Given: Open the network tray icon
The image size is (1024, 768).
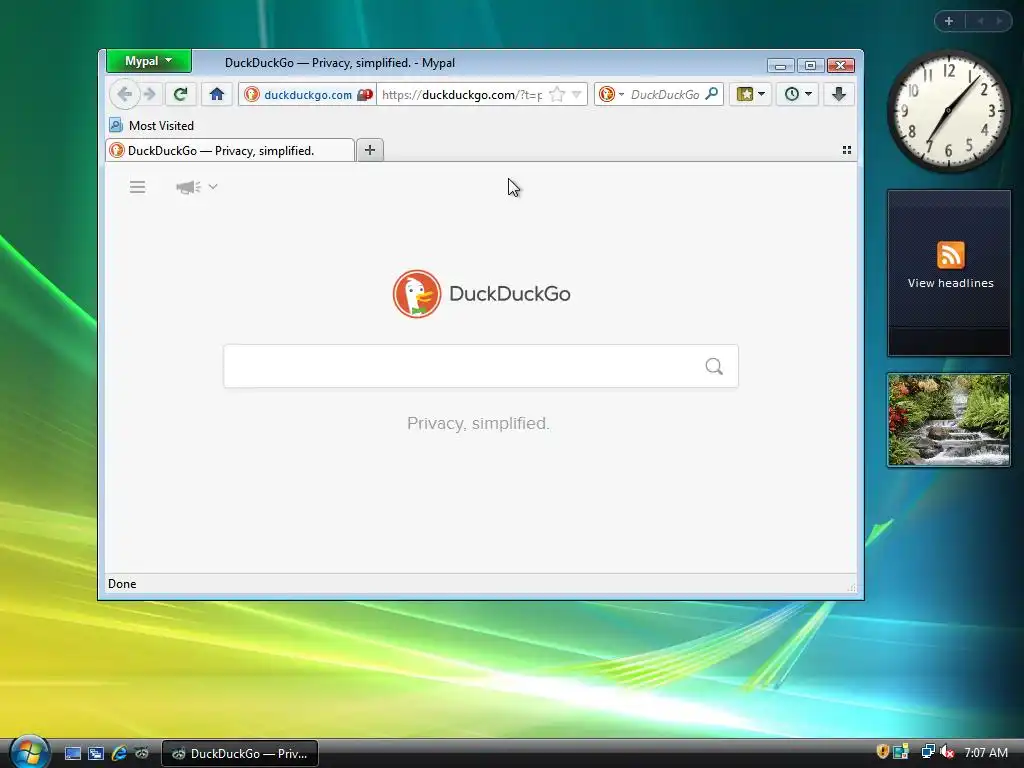Looking at the screenshot, I should (x=927, y=752).
